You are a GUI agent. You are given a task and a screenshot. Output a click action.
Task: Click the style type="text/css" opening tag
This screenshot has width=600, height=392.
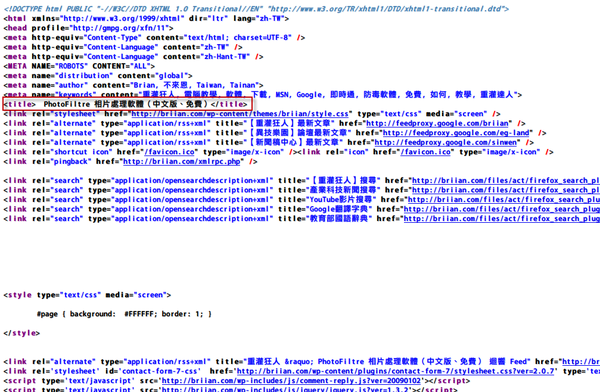pos(87,295)
